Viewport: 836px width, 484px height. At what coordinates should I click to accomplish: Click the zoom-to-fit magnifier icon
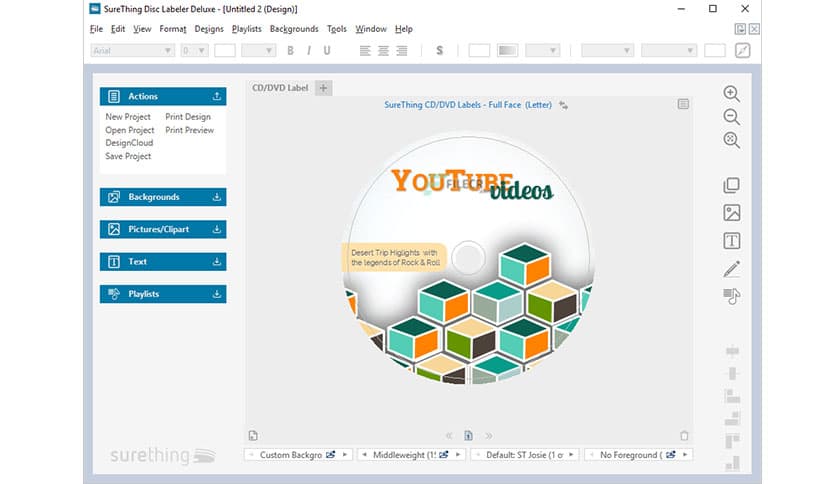coord(732,140)
